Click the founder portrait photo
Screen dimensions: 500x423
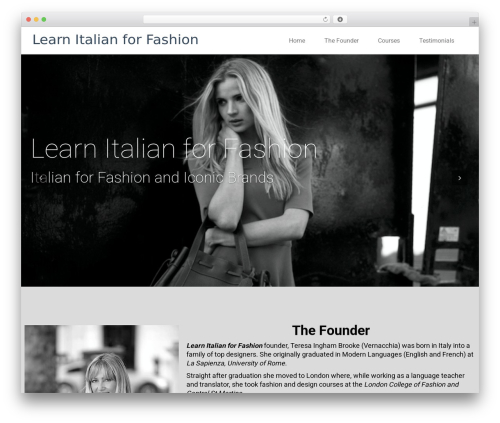coord(102,359)
